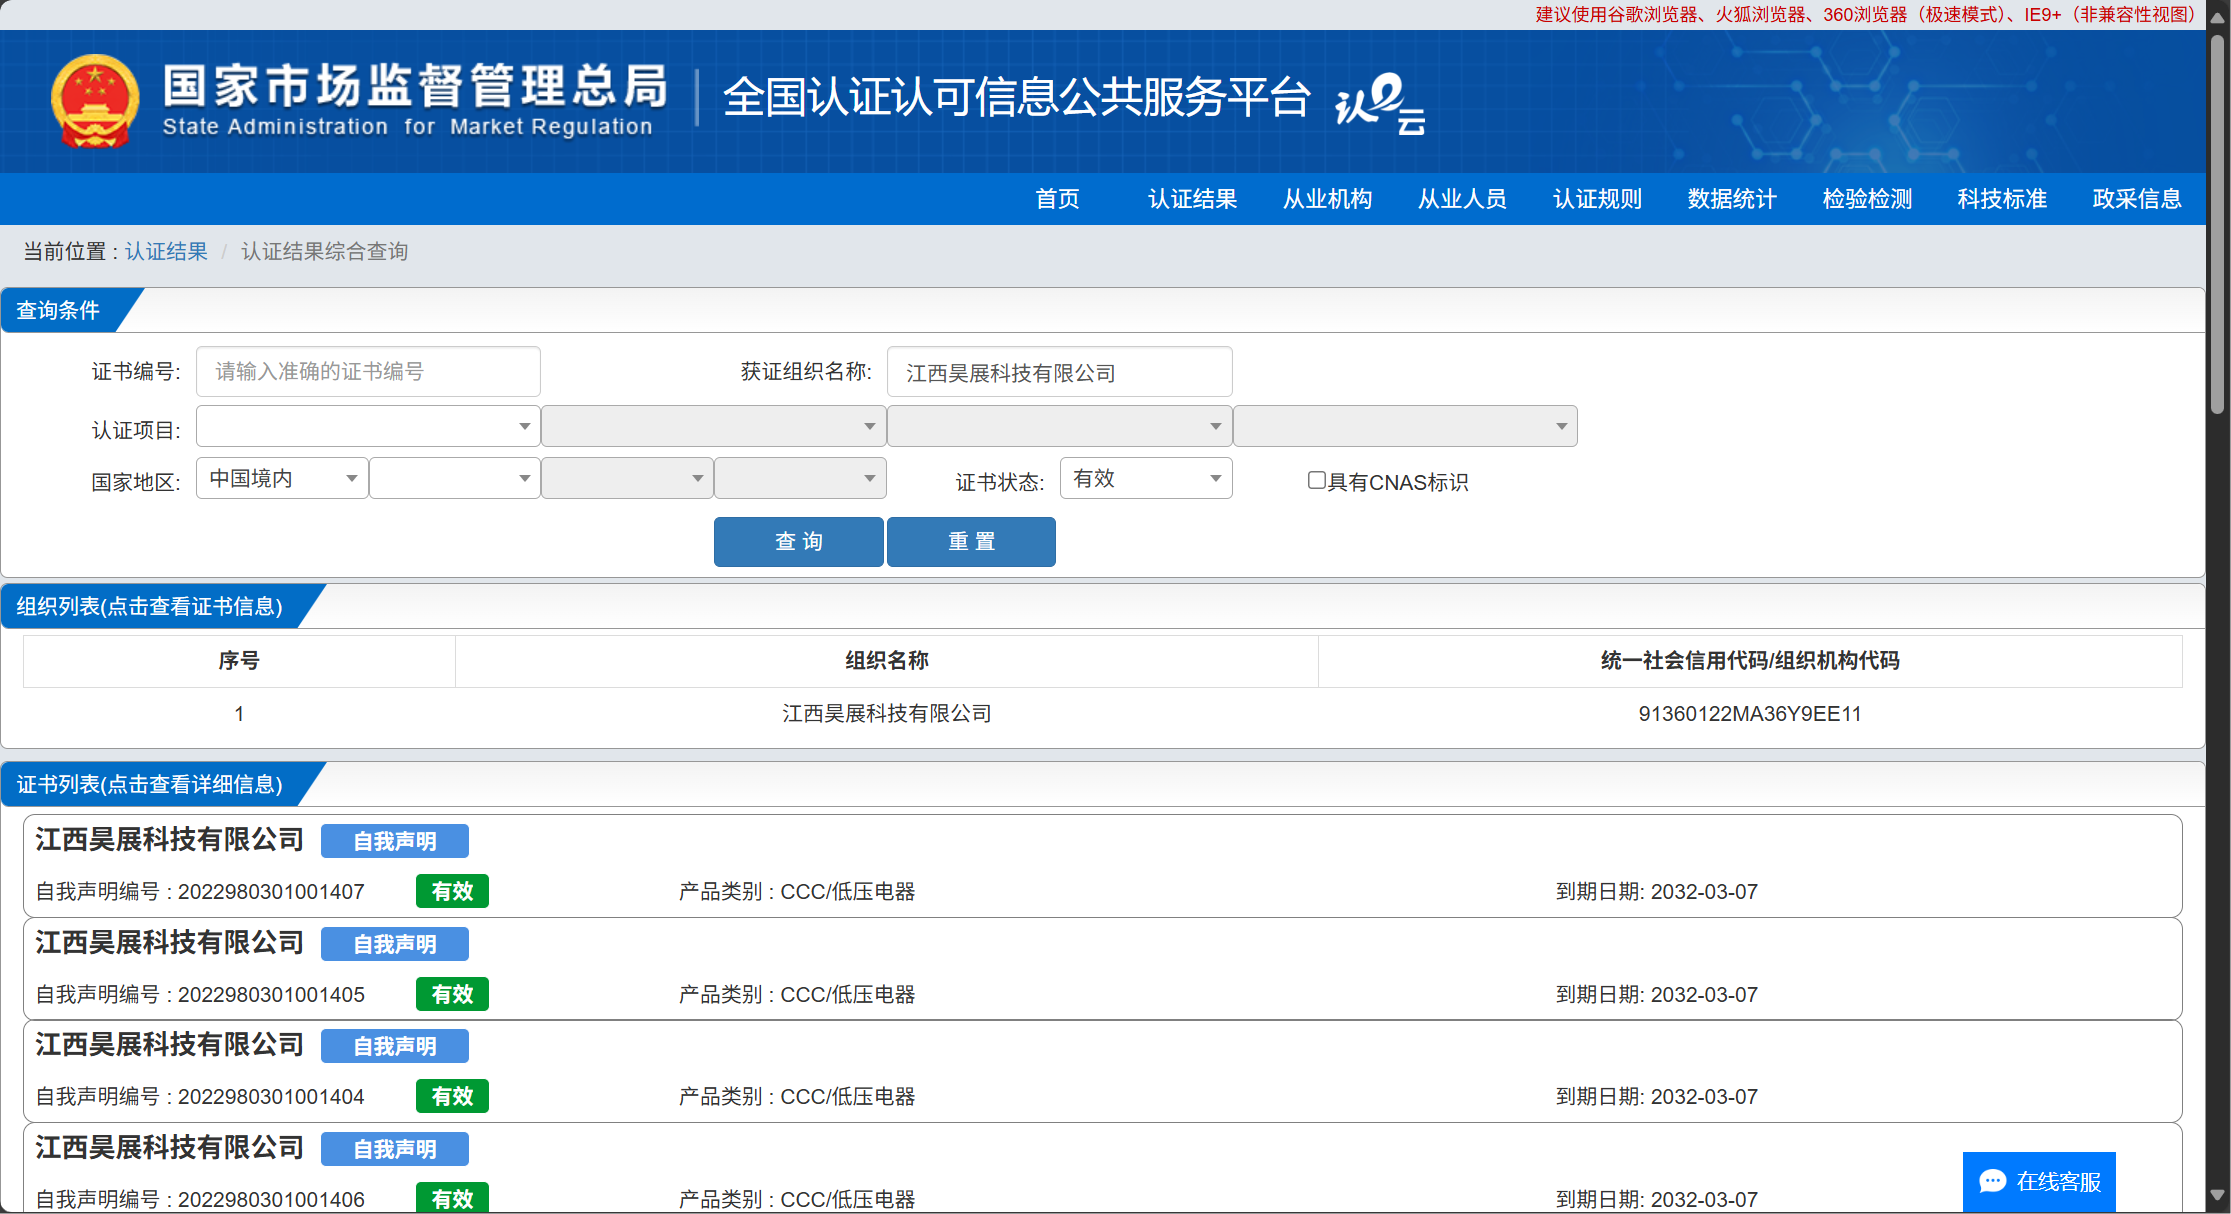The height and width of the screenshot is (1214, 2231).
Task: Click the 全国认证认可信息公共服务平台 title
Action: 1016,97
